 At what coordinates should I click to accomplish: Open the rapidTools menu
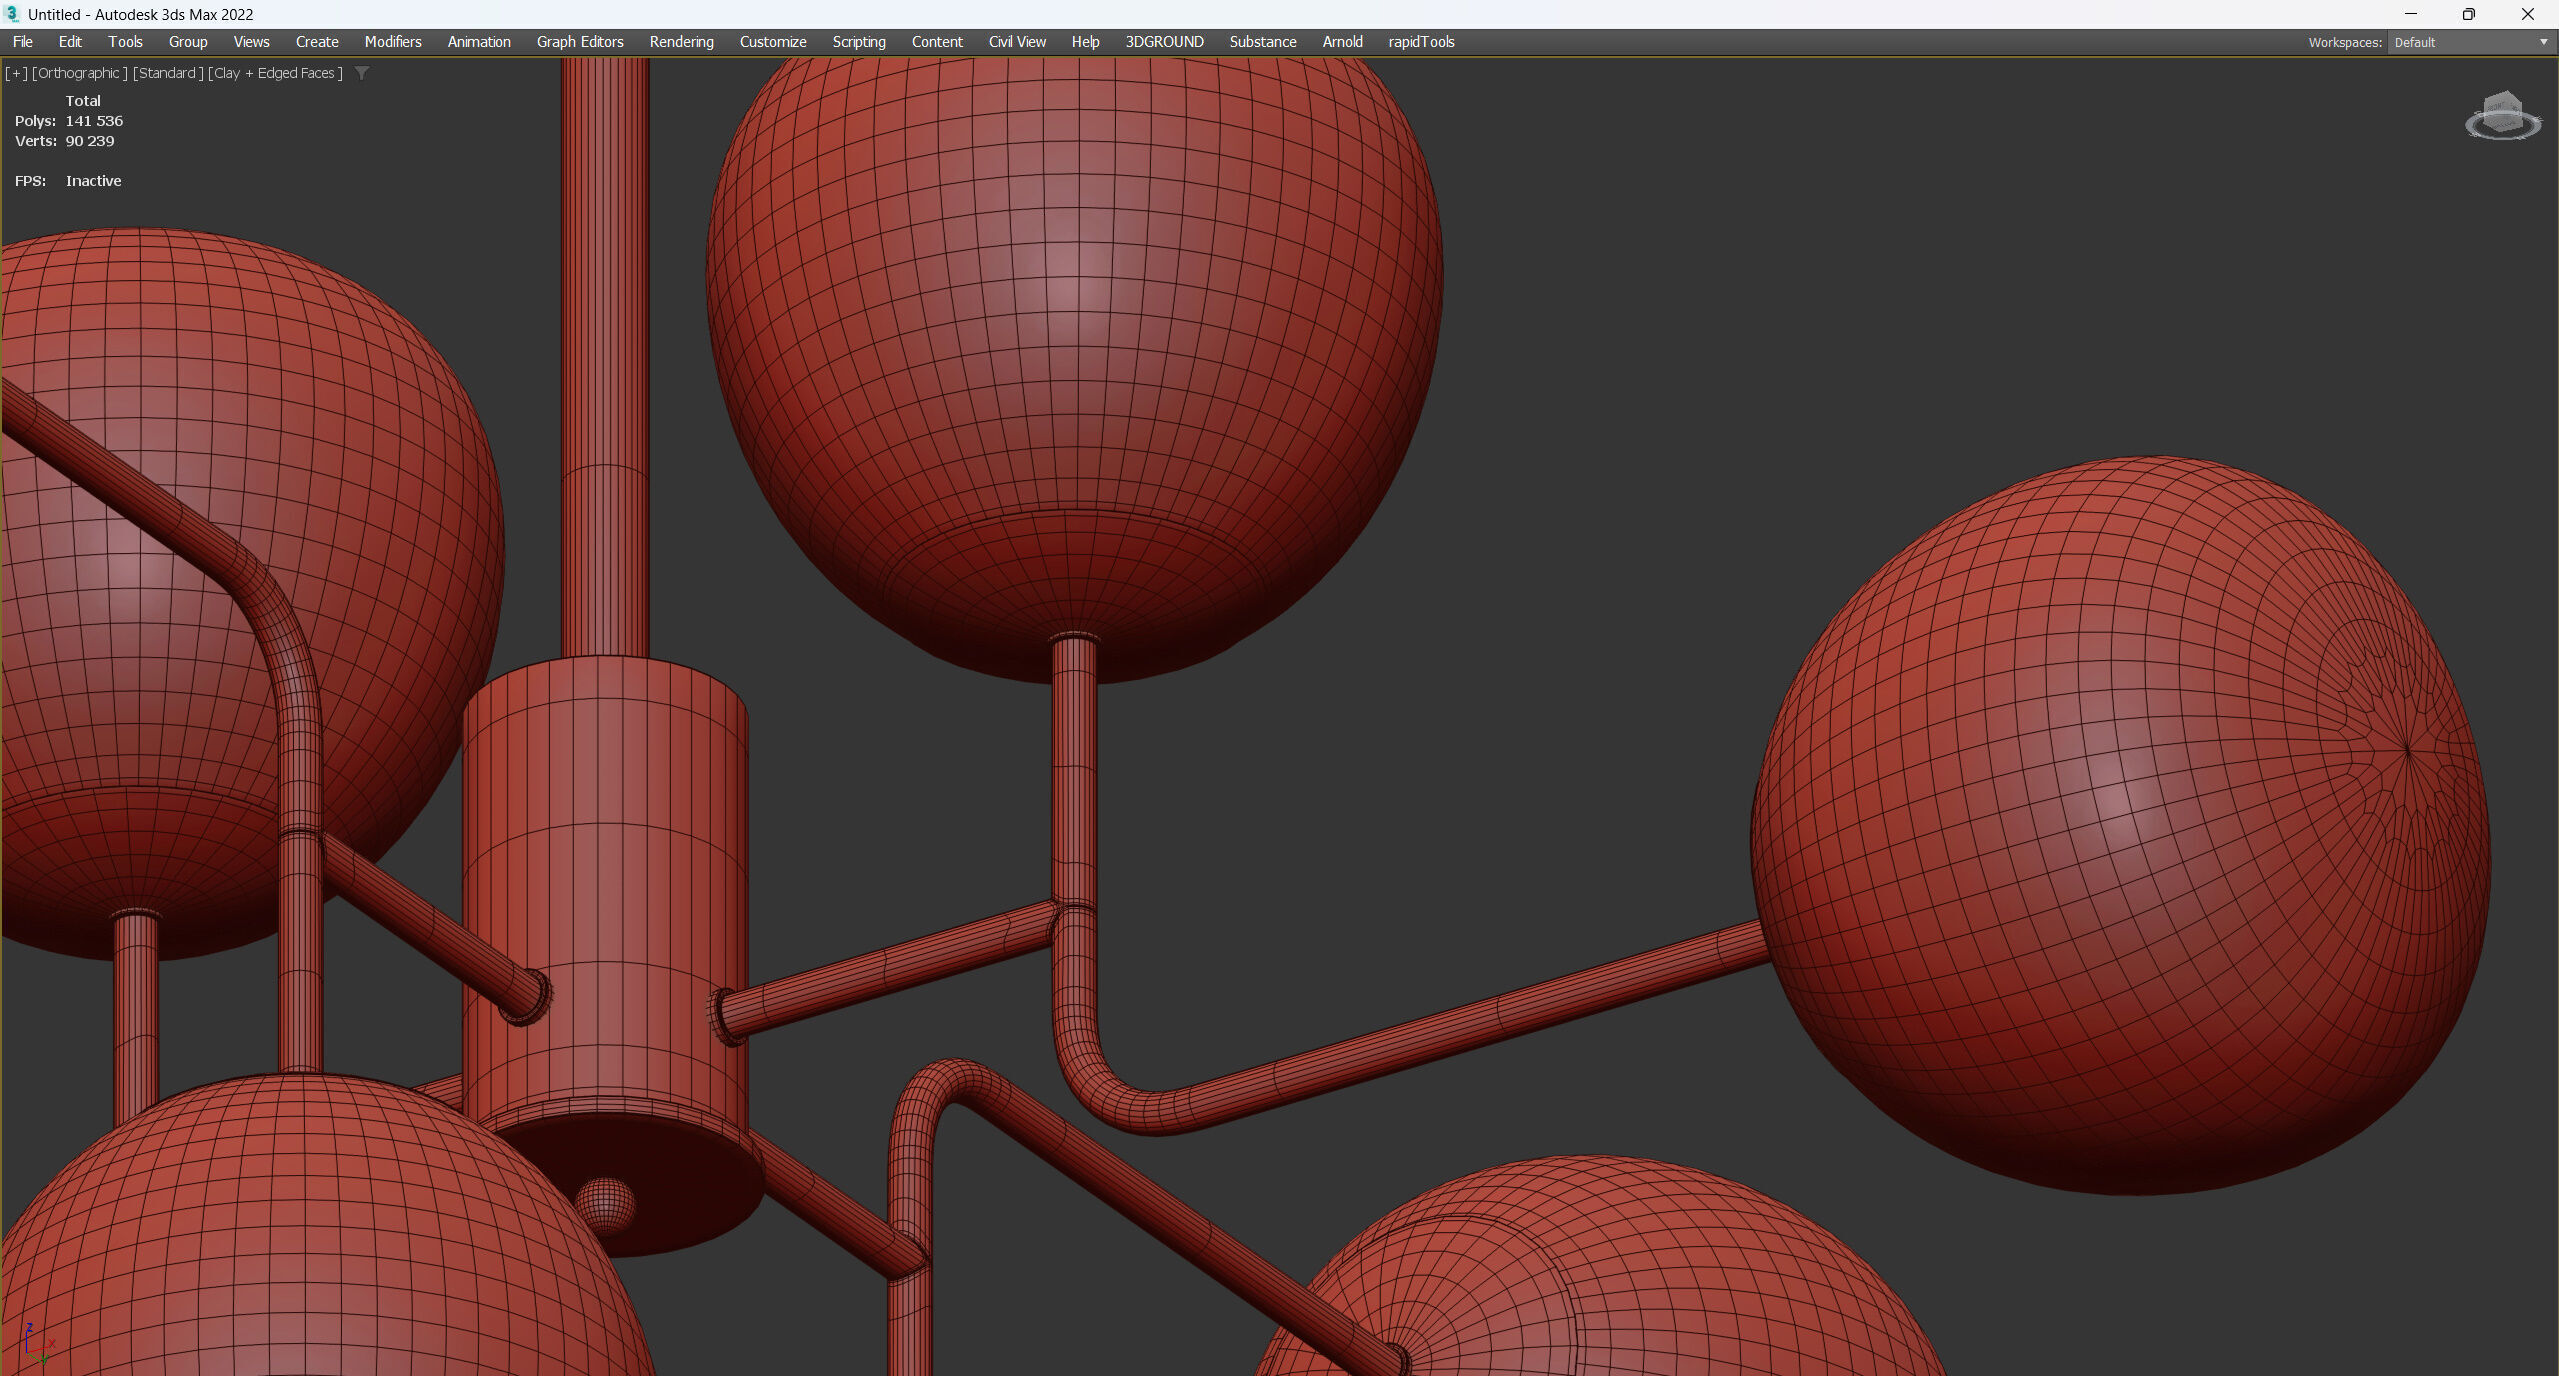coord(1421,42)
